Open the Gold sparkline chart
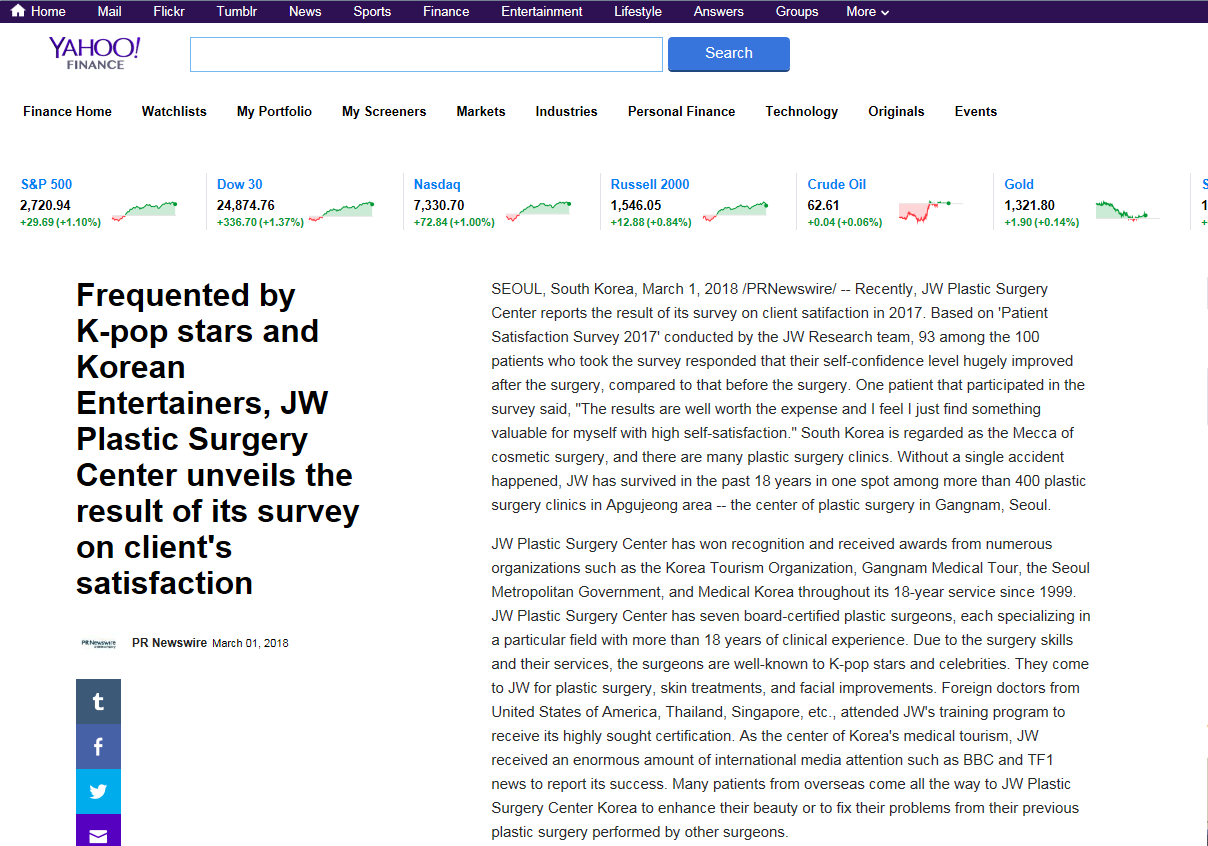The width and height of the screenshot is (1208, 846). [x=1128, y=210]
